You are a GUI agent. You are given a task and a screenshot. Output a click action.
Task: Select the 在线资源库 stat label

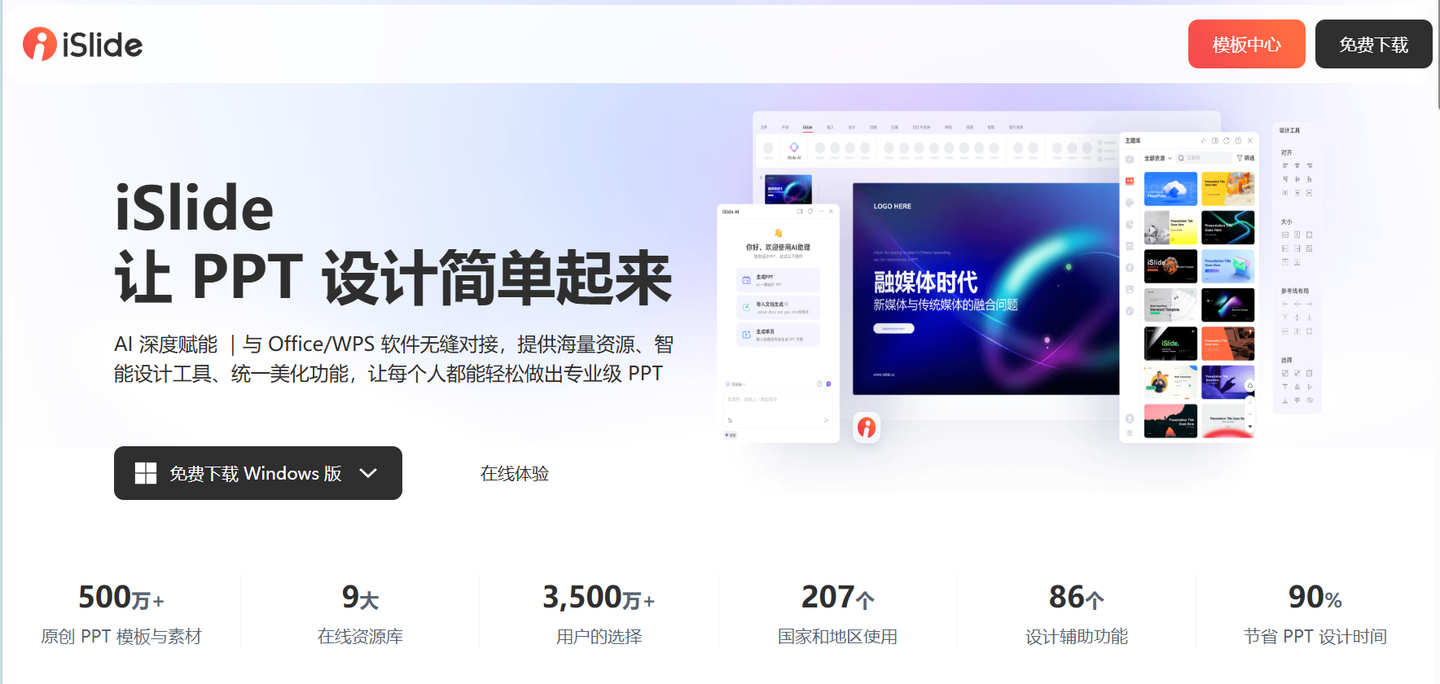(x=360, y=636)
